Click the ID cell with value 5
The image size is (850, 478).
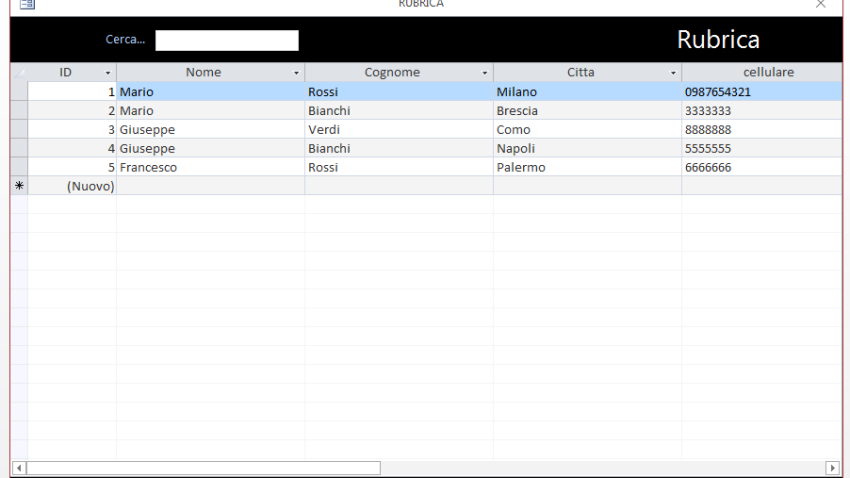coord(72,167)
